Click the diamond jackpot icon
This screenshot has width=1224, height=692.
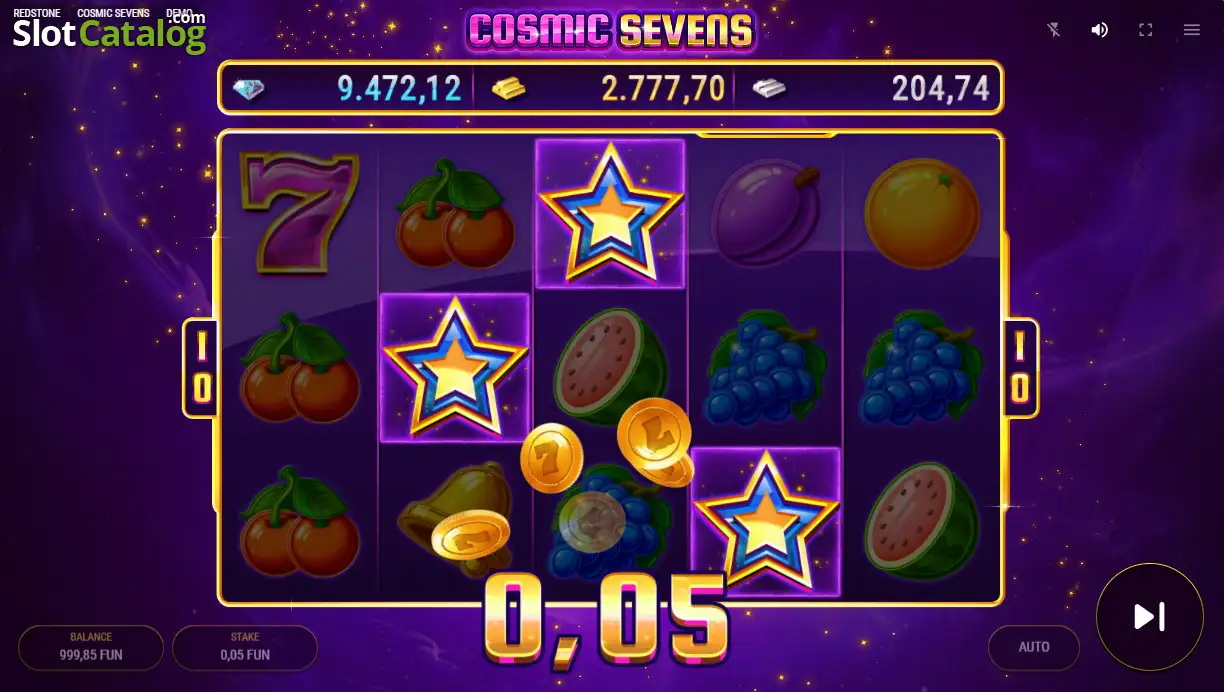(x=249, y=90)
